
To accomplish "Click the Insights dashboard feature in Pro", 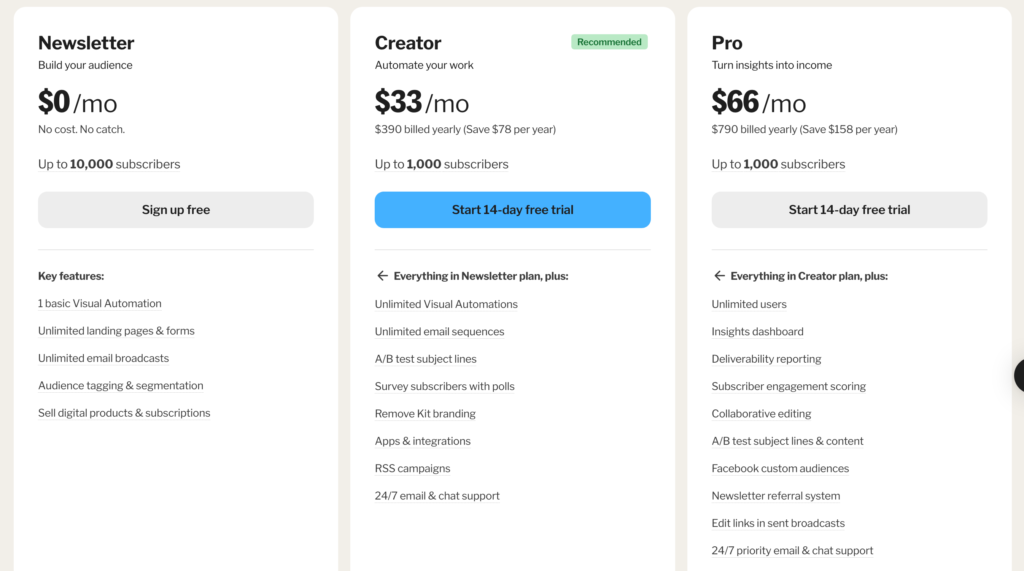I will pyautogui.click(x=757, y=332).
